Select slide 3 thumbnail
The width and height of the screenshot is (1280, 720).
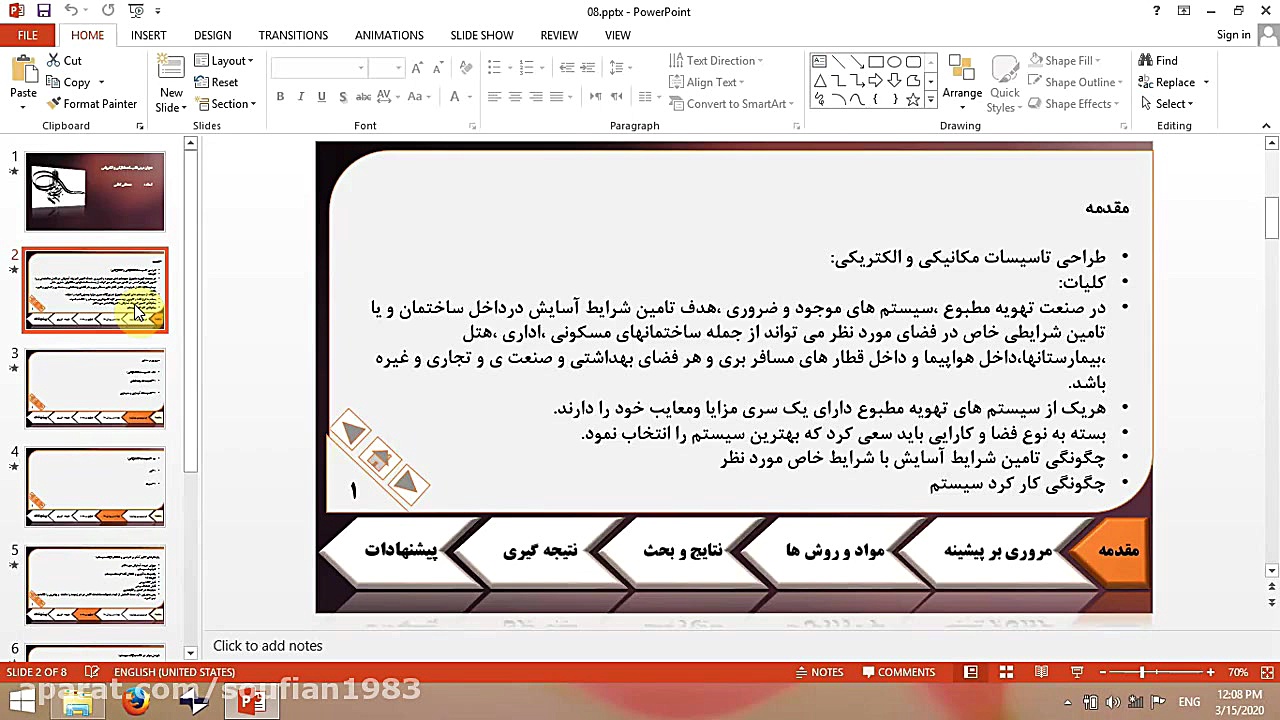95,389
